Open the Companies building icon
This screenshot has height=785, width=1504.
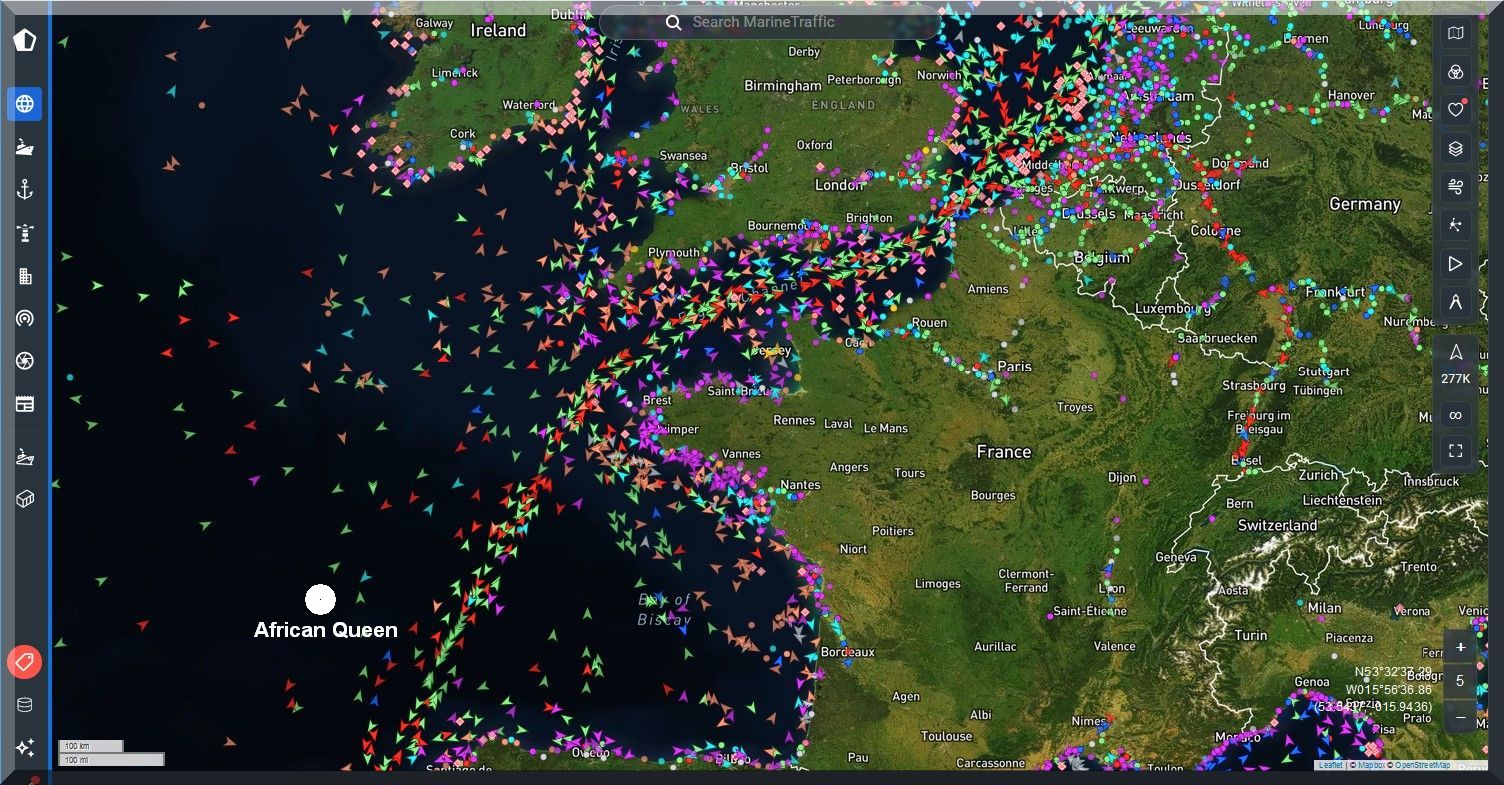tap(25, 276)
